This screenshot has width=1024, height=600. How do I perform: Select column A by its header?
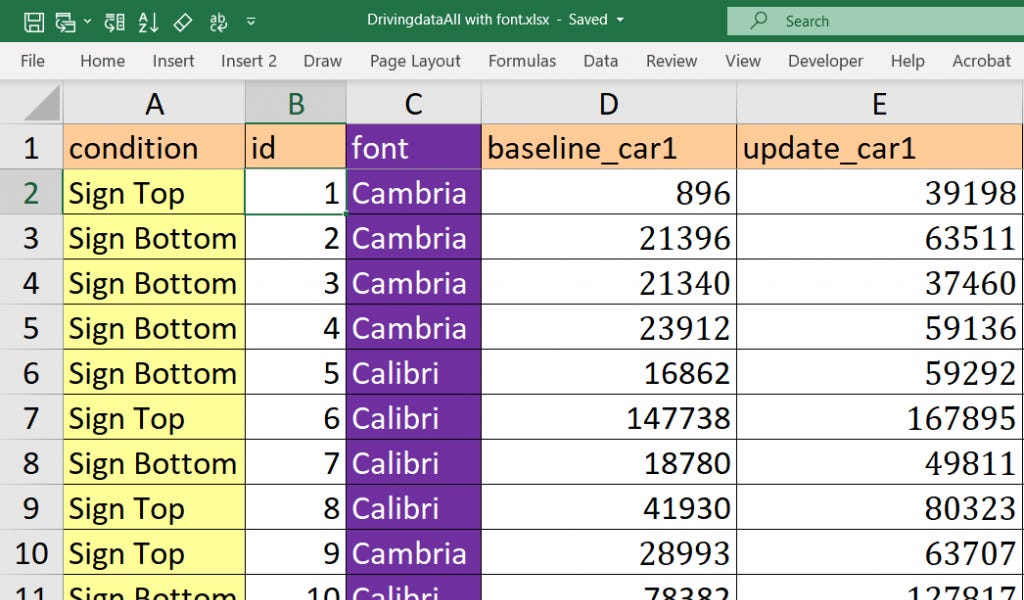pyautogui.click(x=154, y=104)
